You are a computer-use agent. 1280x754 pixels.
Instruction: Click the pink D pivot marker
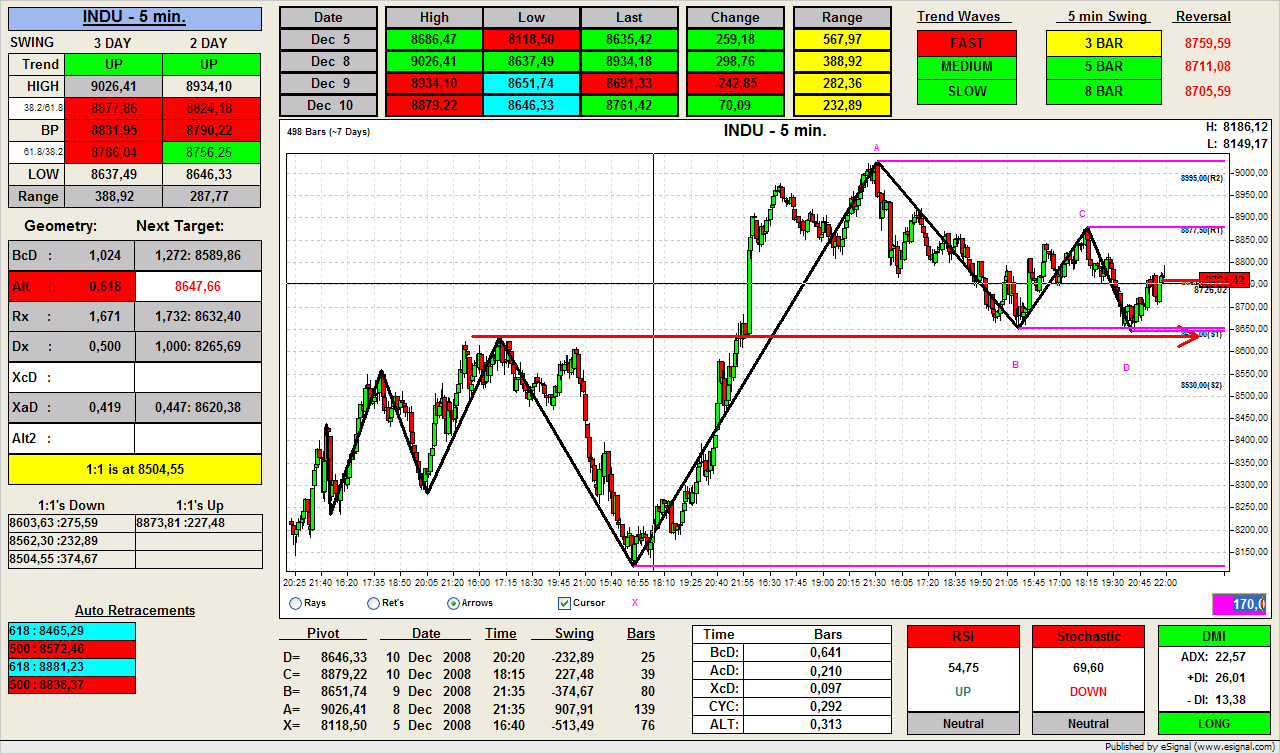tap(1126, 368)
